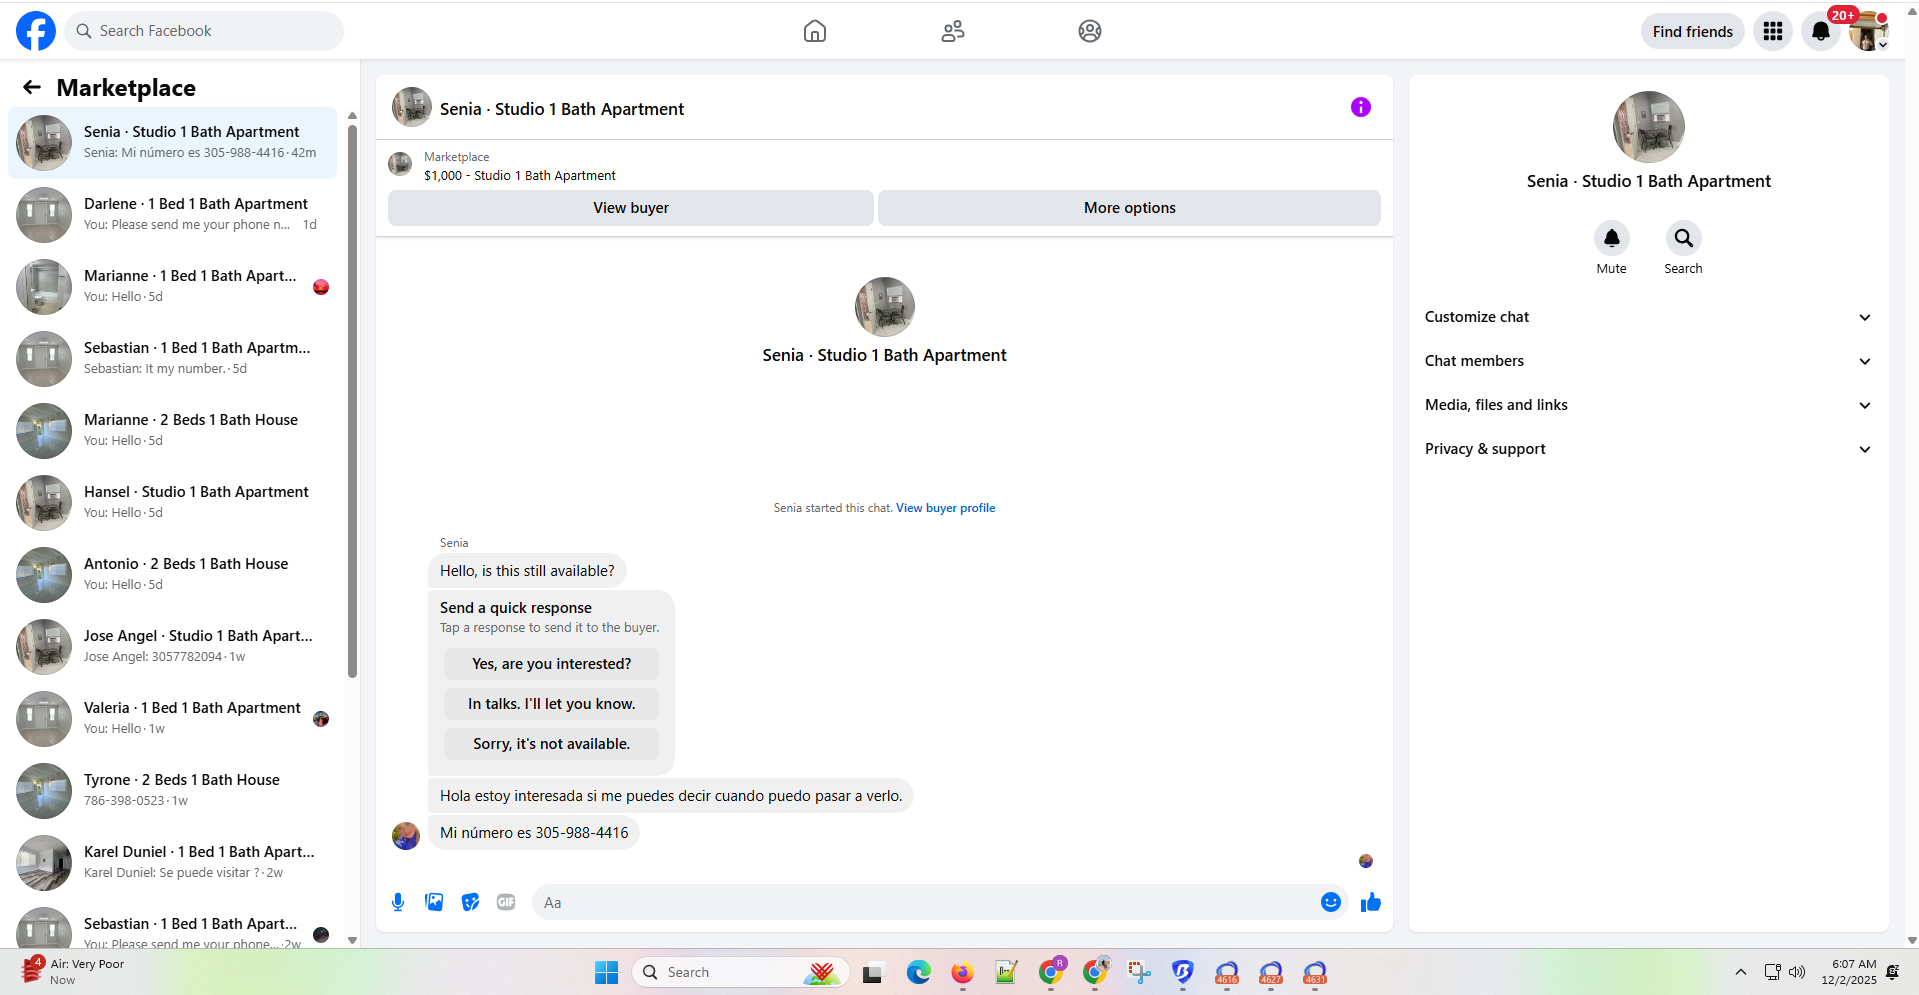This screenshot has width=1919, height=995.
Task: Send a voice clip with microphone icon
Action: tap(398, 902)
